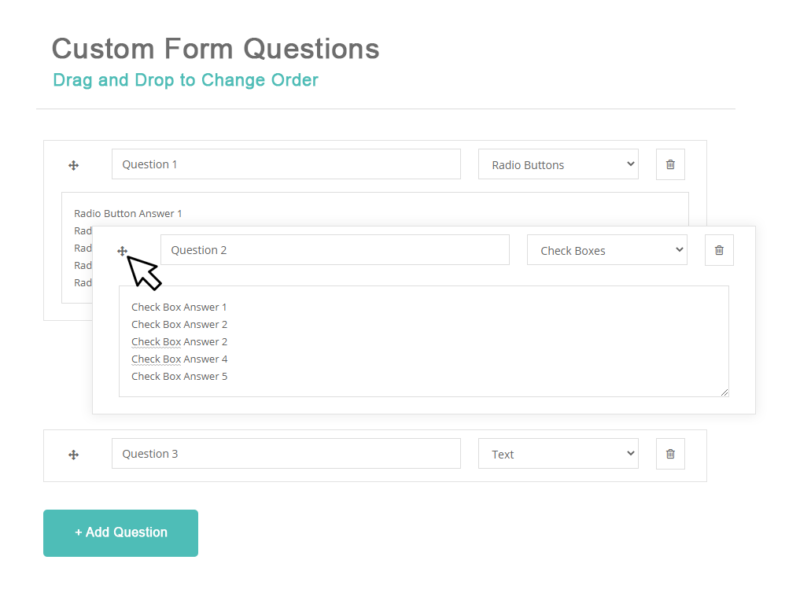This screenshot has width=800, height=593.
Task: Delete Question 2 using its trash icon
Action: 719,250
